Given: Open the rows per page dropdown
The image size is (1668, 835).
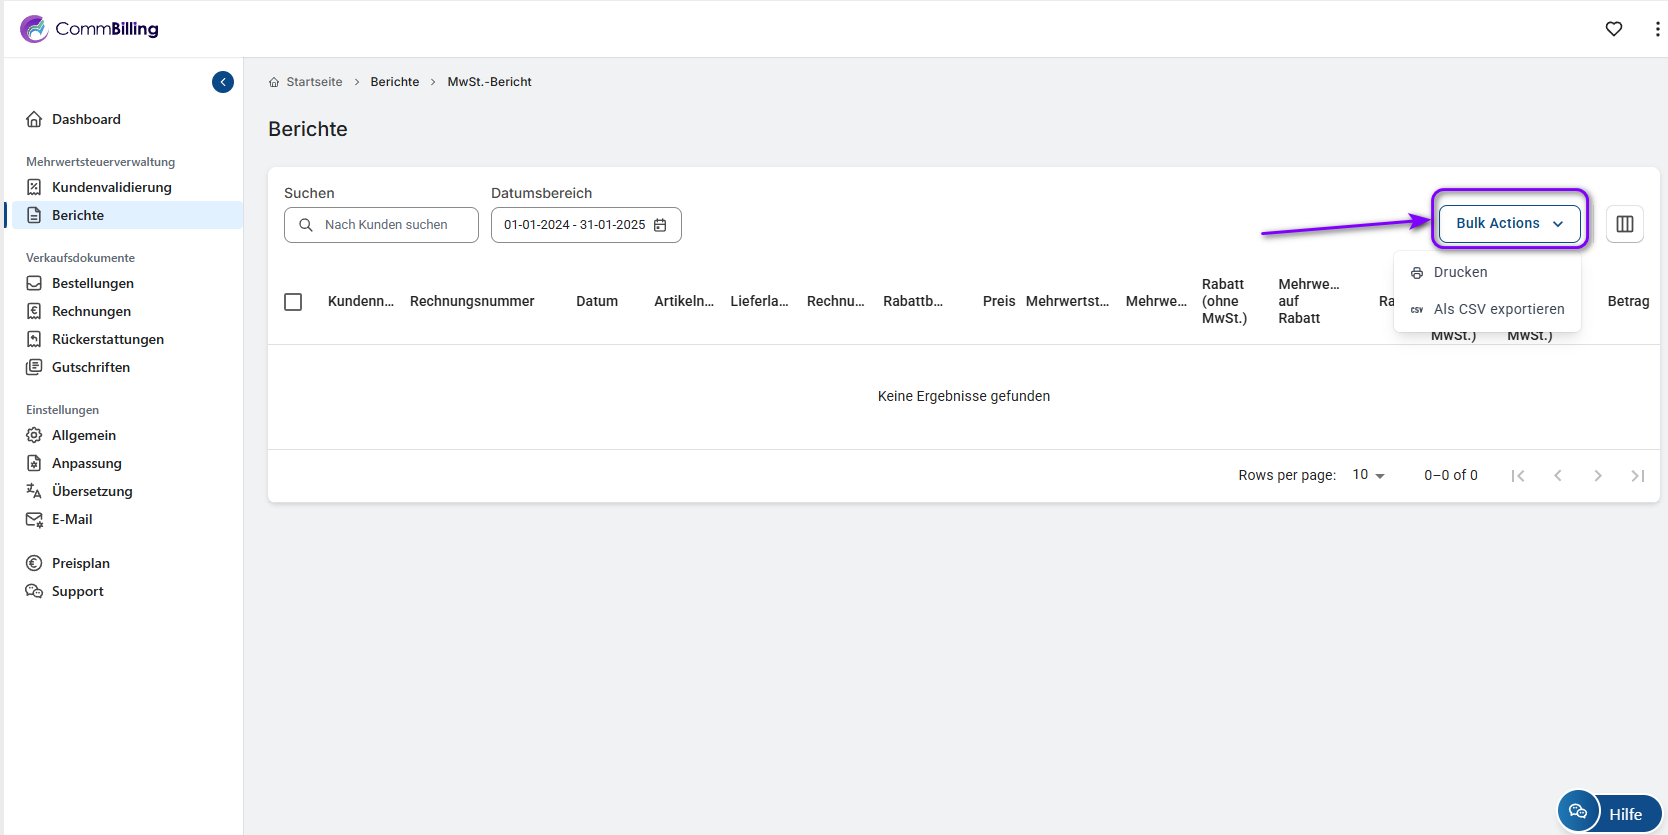Looking at the screenshot, I should (1368, 475).
